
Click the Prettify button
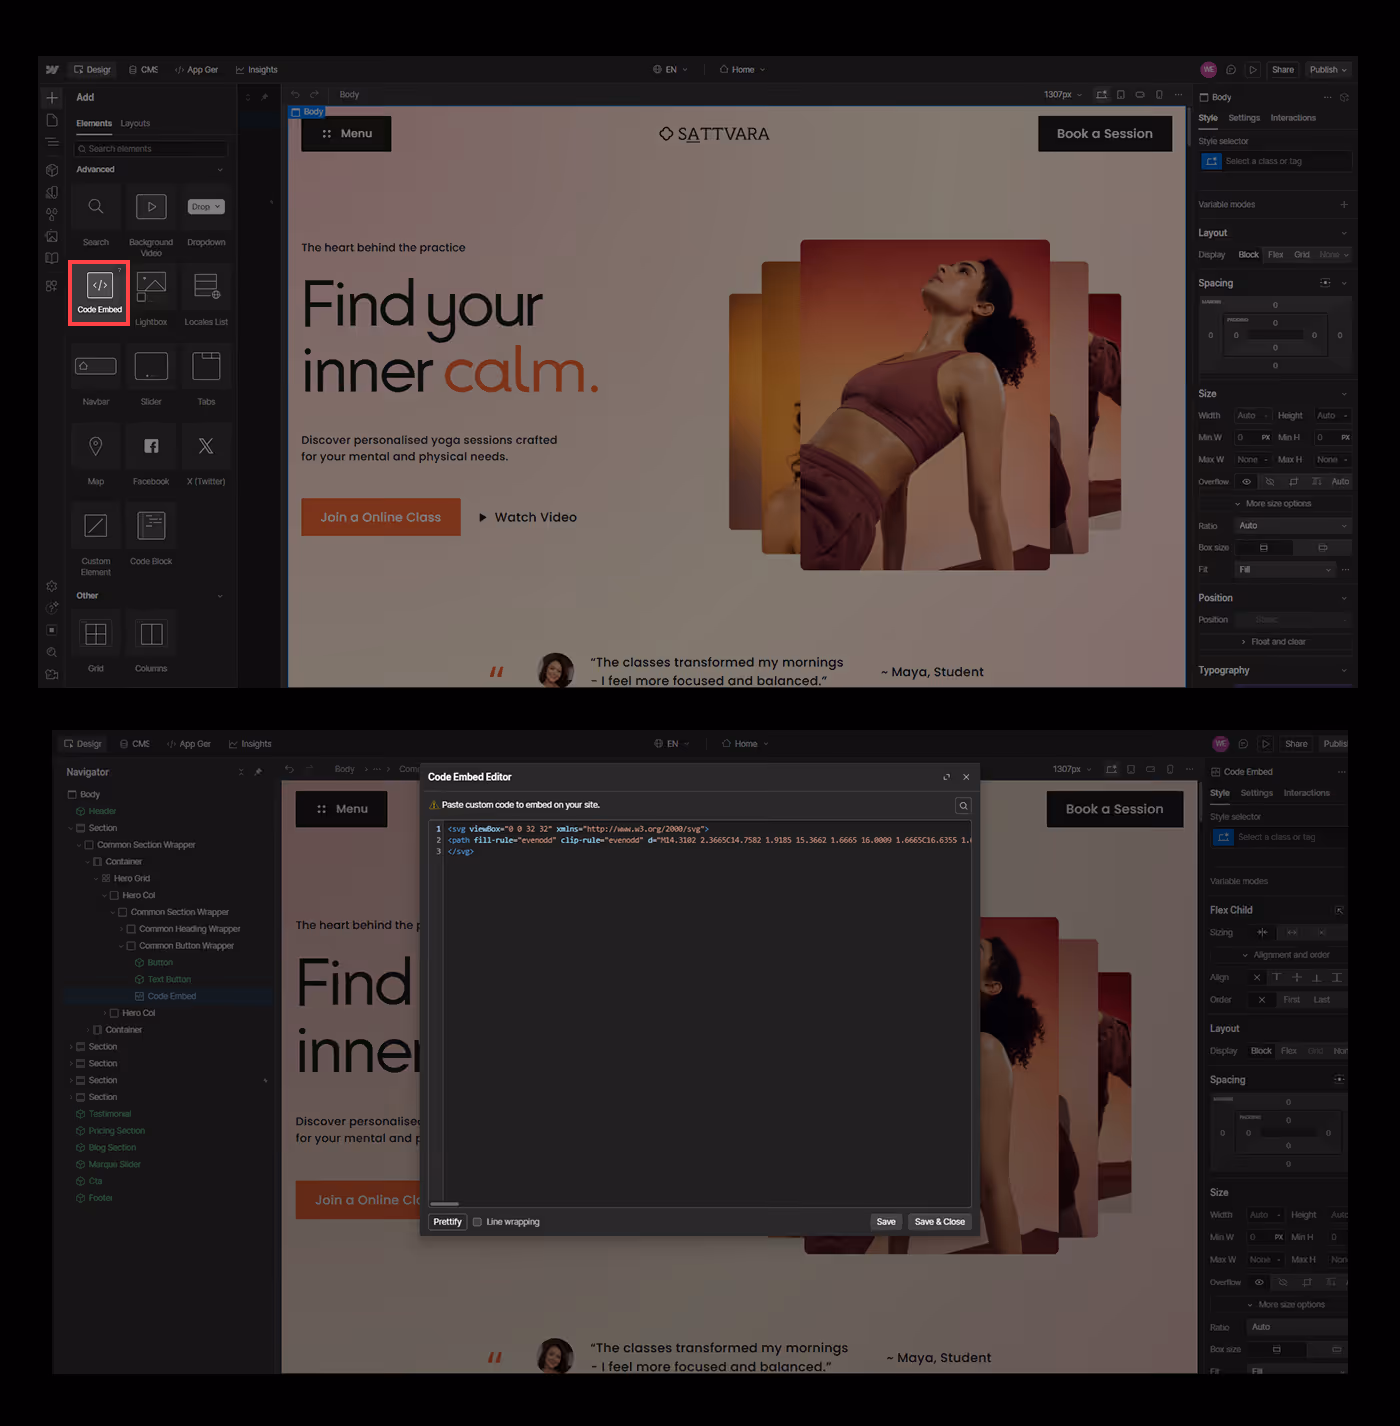448,1222
